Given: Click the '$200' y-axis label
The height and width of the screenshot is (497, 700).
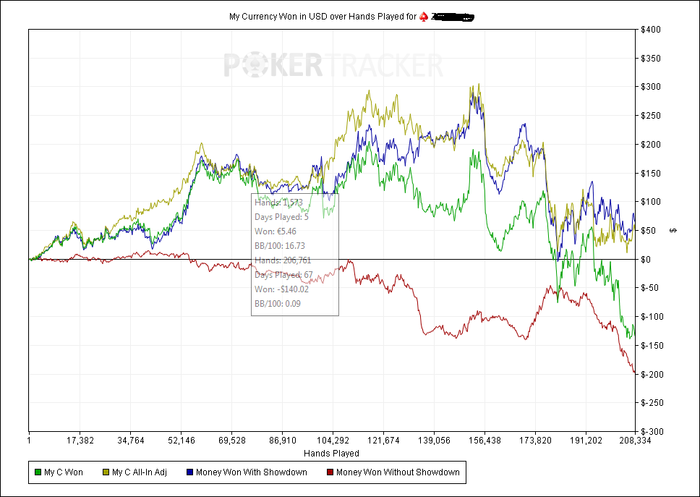Looking at the screenshot, I should click(x=650, y=144).
